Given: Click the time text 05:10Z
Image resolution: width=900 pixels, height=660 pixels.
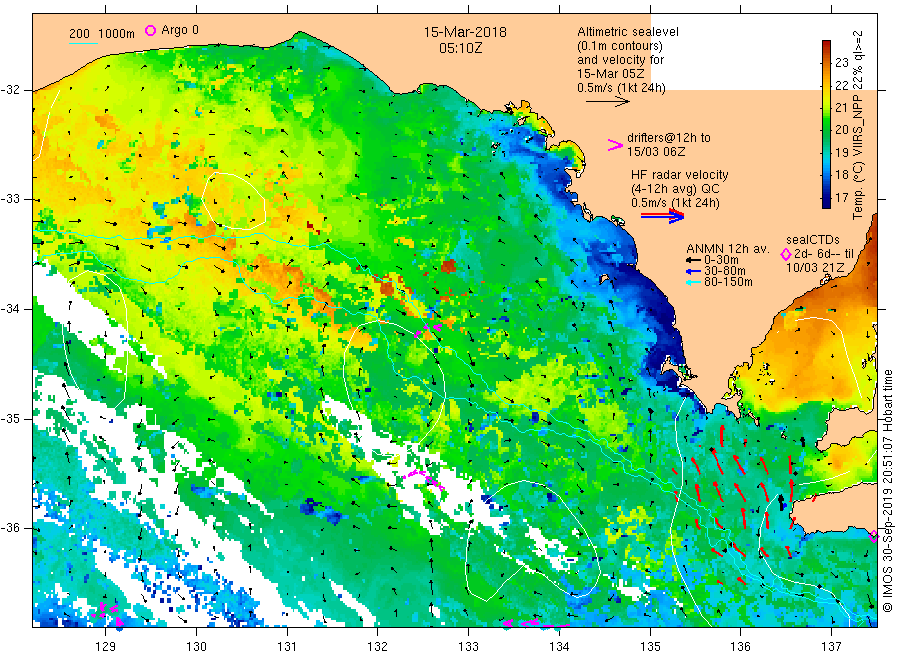Looking at the screenshot, I should [x=460, y=48].
